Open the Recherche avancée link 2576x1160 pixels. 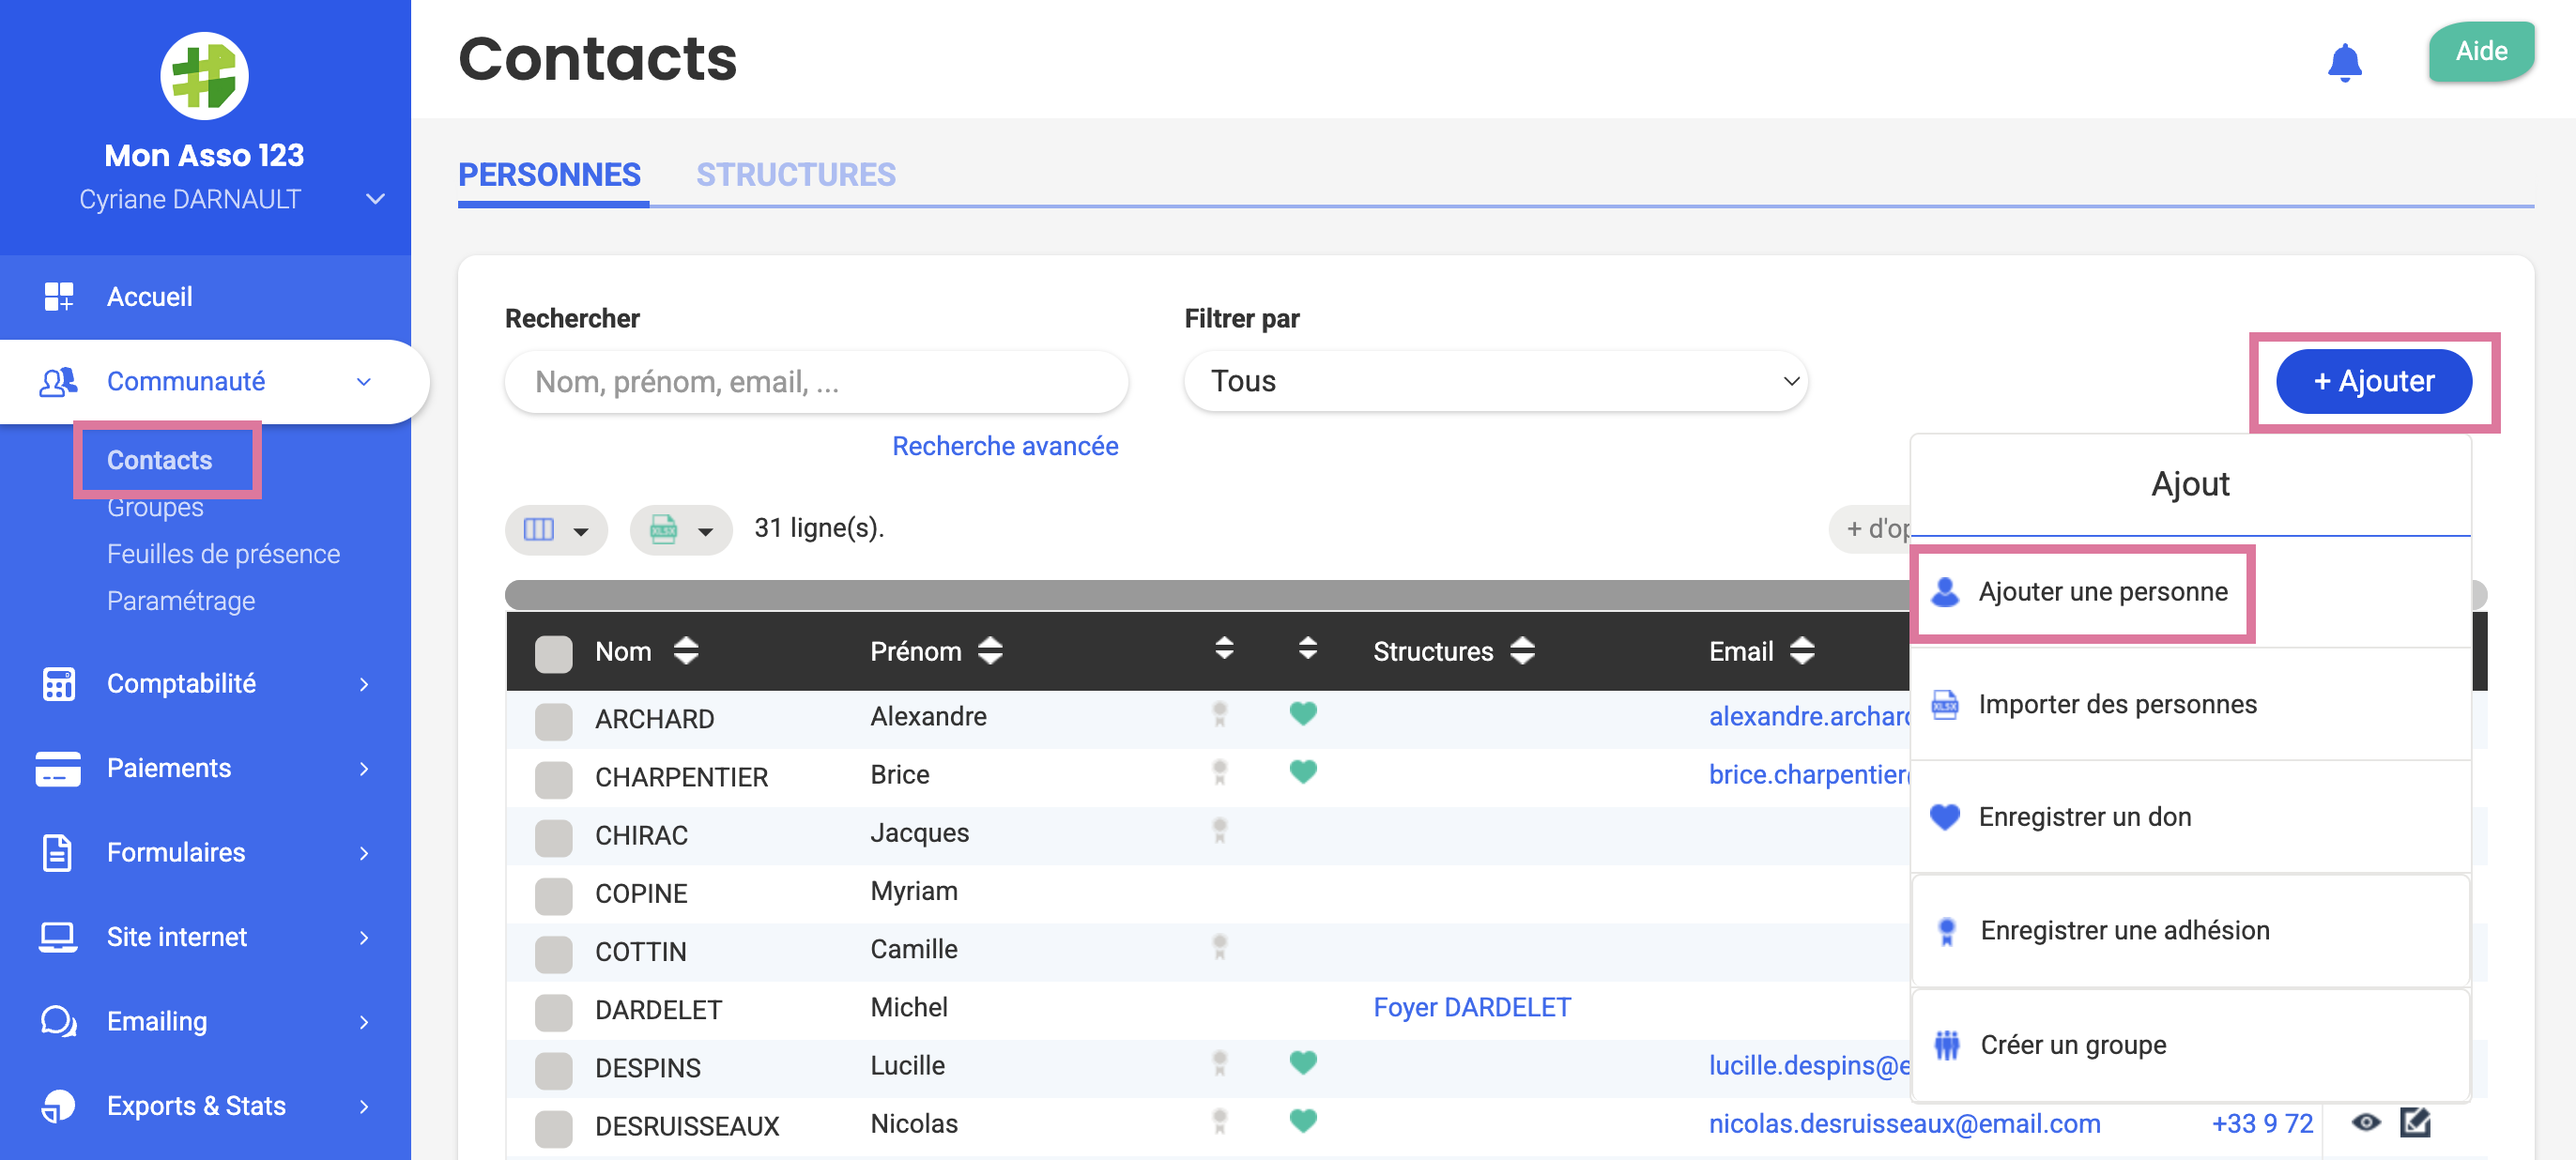[1004, 446]
